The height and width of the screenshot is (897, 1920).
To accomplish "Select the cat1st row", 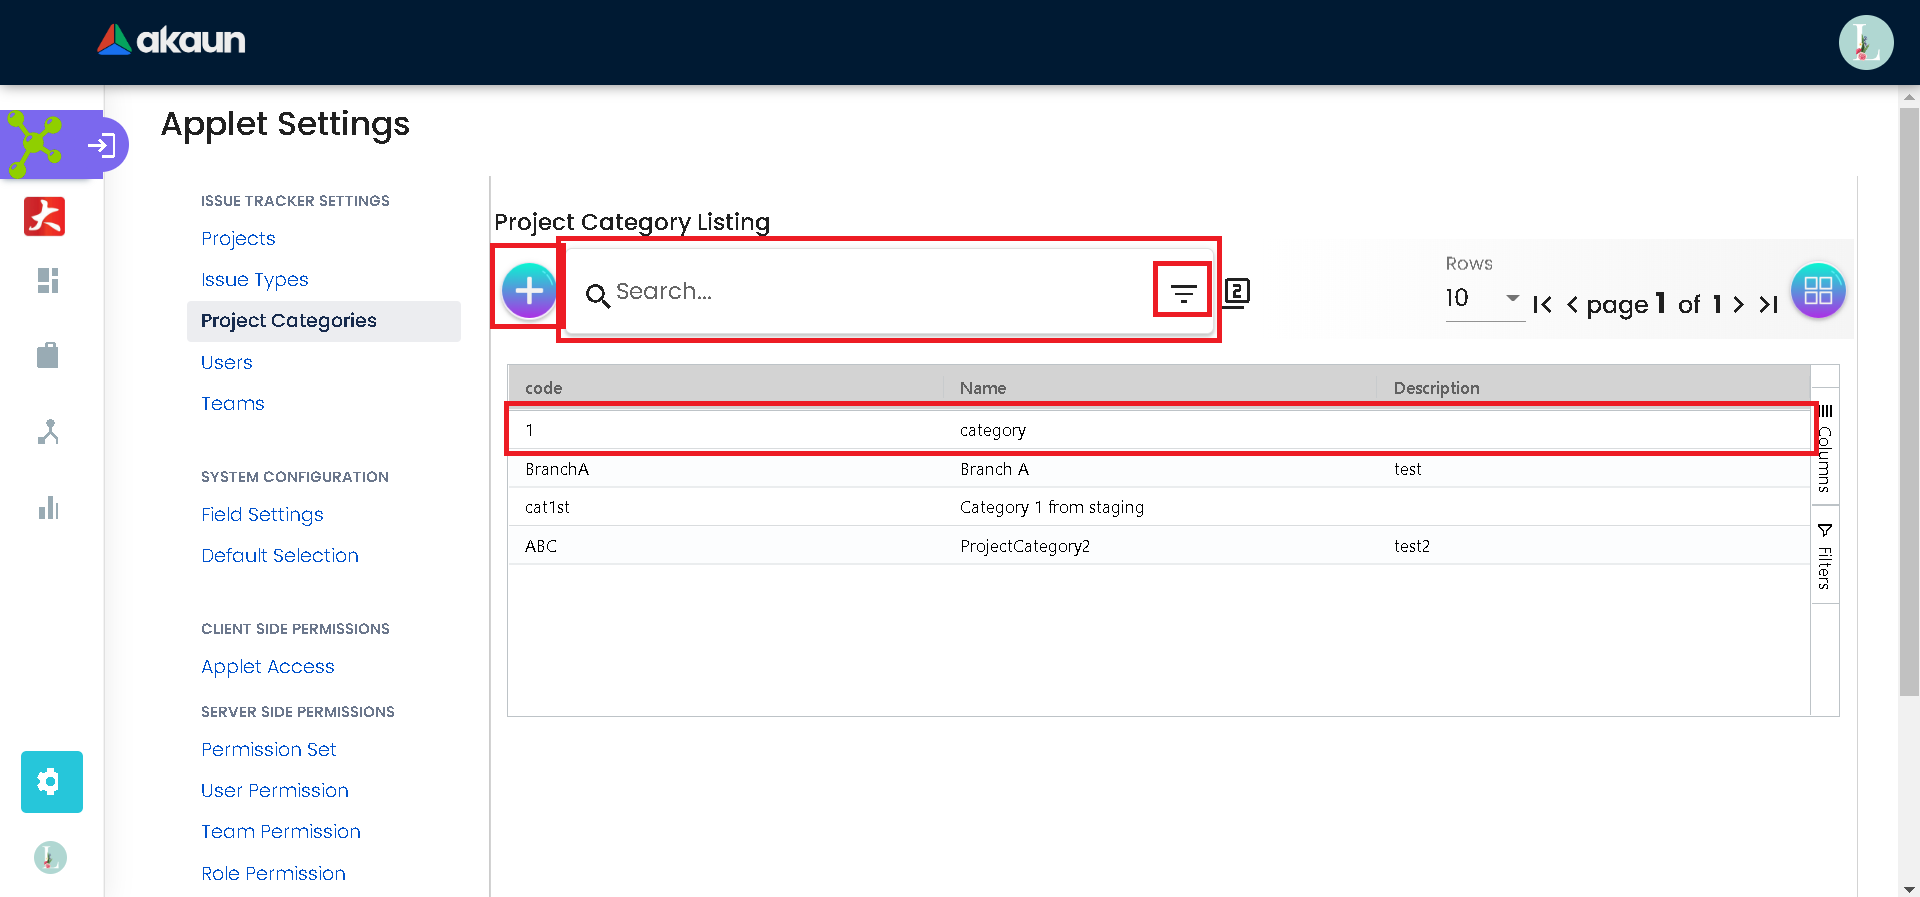I will 1160,507.
